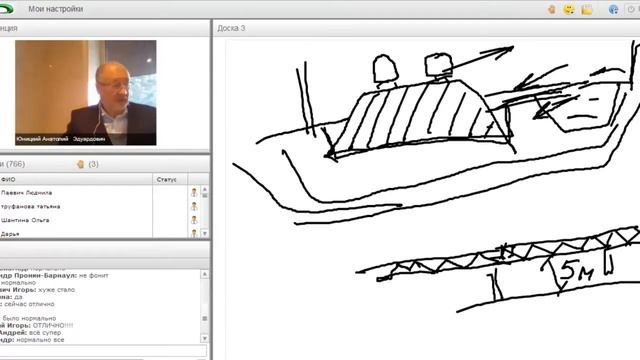The image size is (640, 360).
Task: Select participant Шантина Ольга
Action: click(x=25, y=220)
